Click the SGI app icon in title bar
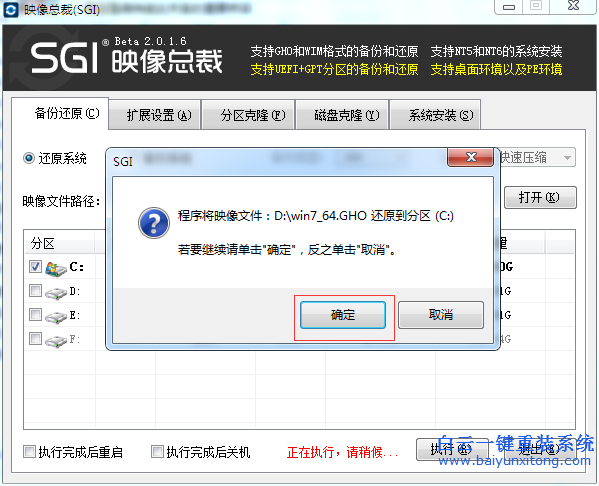The width and height of the screenshot is (599, 486). tap(10, 10)
